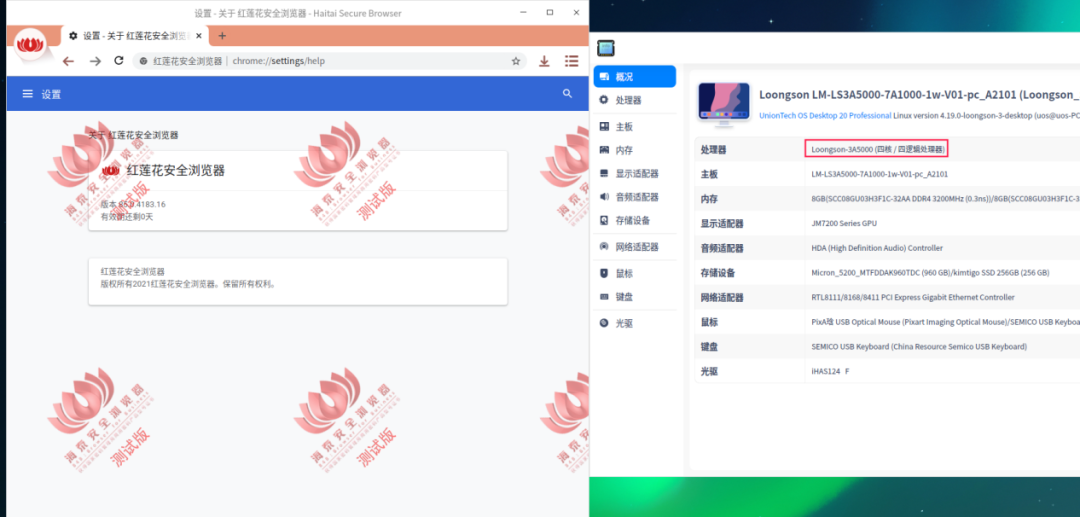Go back using the browser back arrow
This screenshot has width=1080, height=517.
(x=68, y=61)
